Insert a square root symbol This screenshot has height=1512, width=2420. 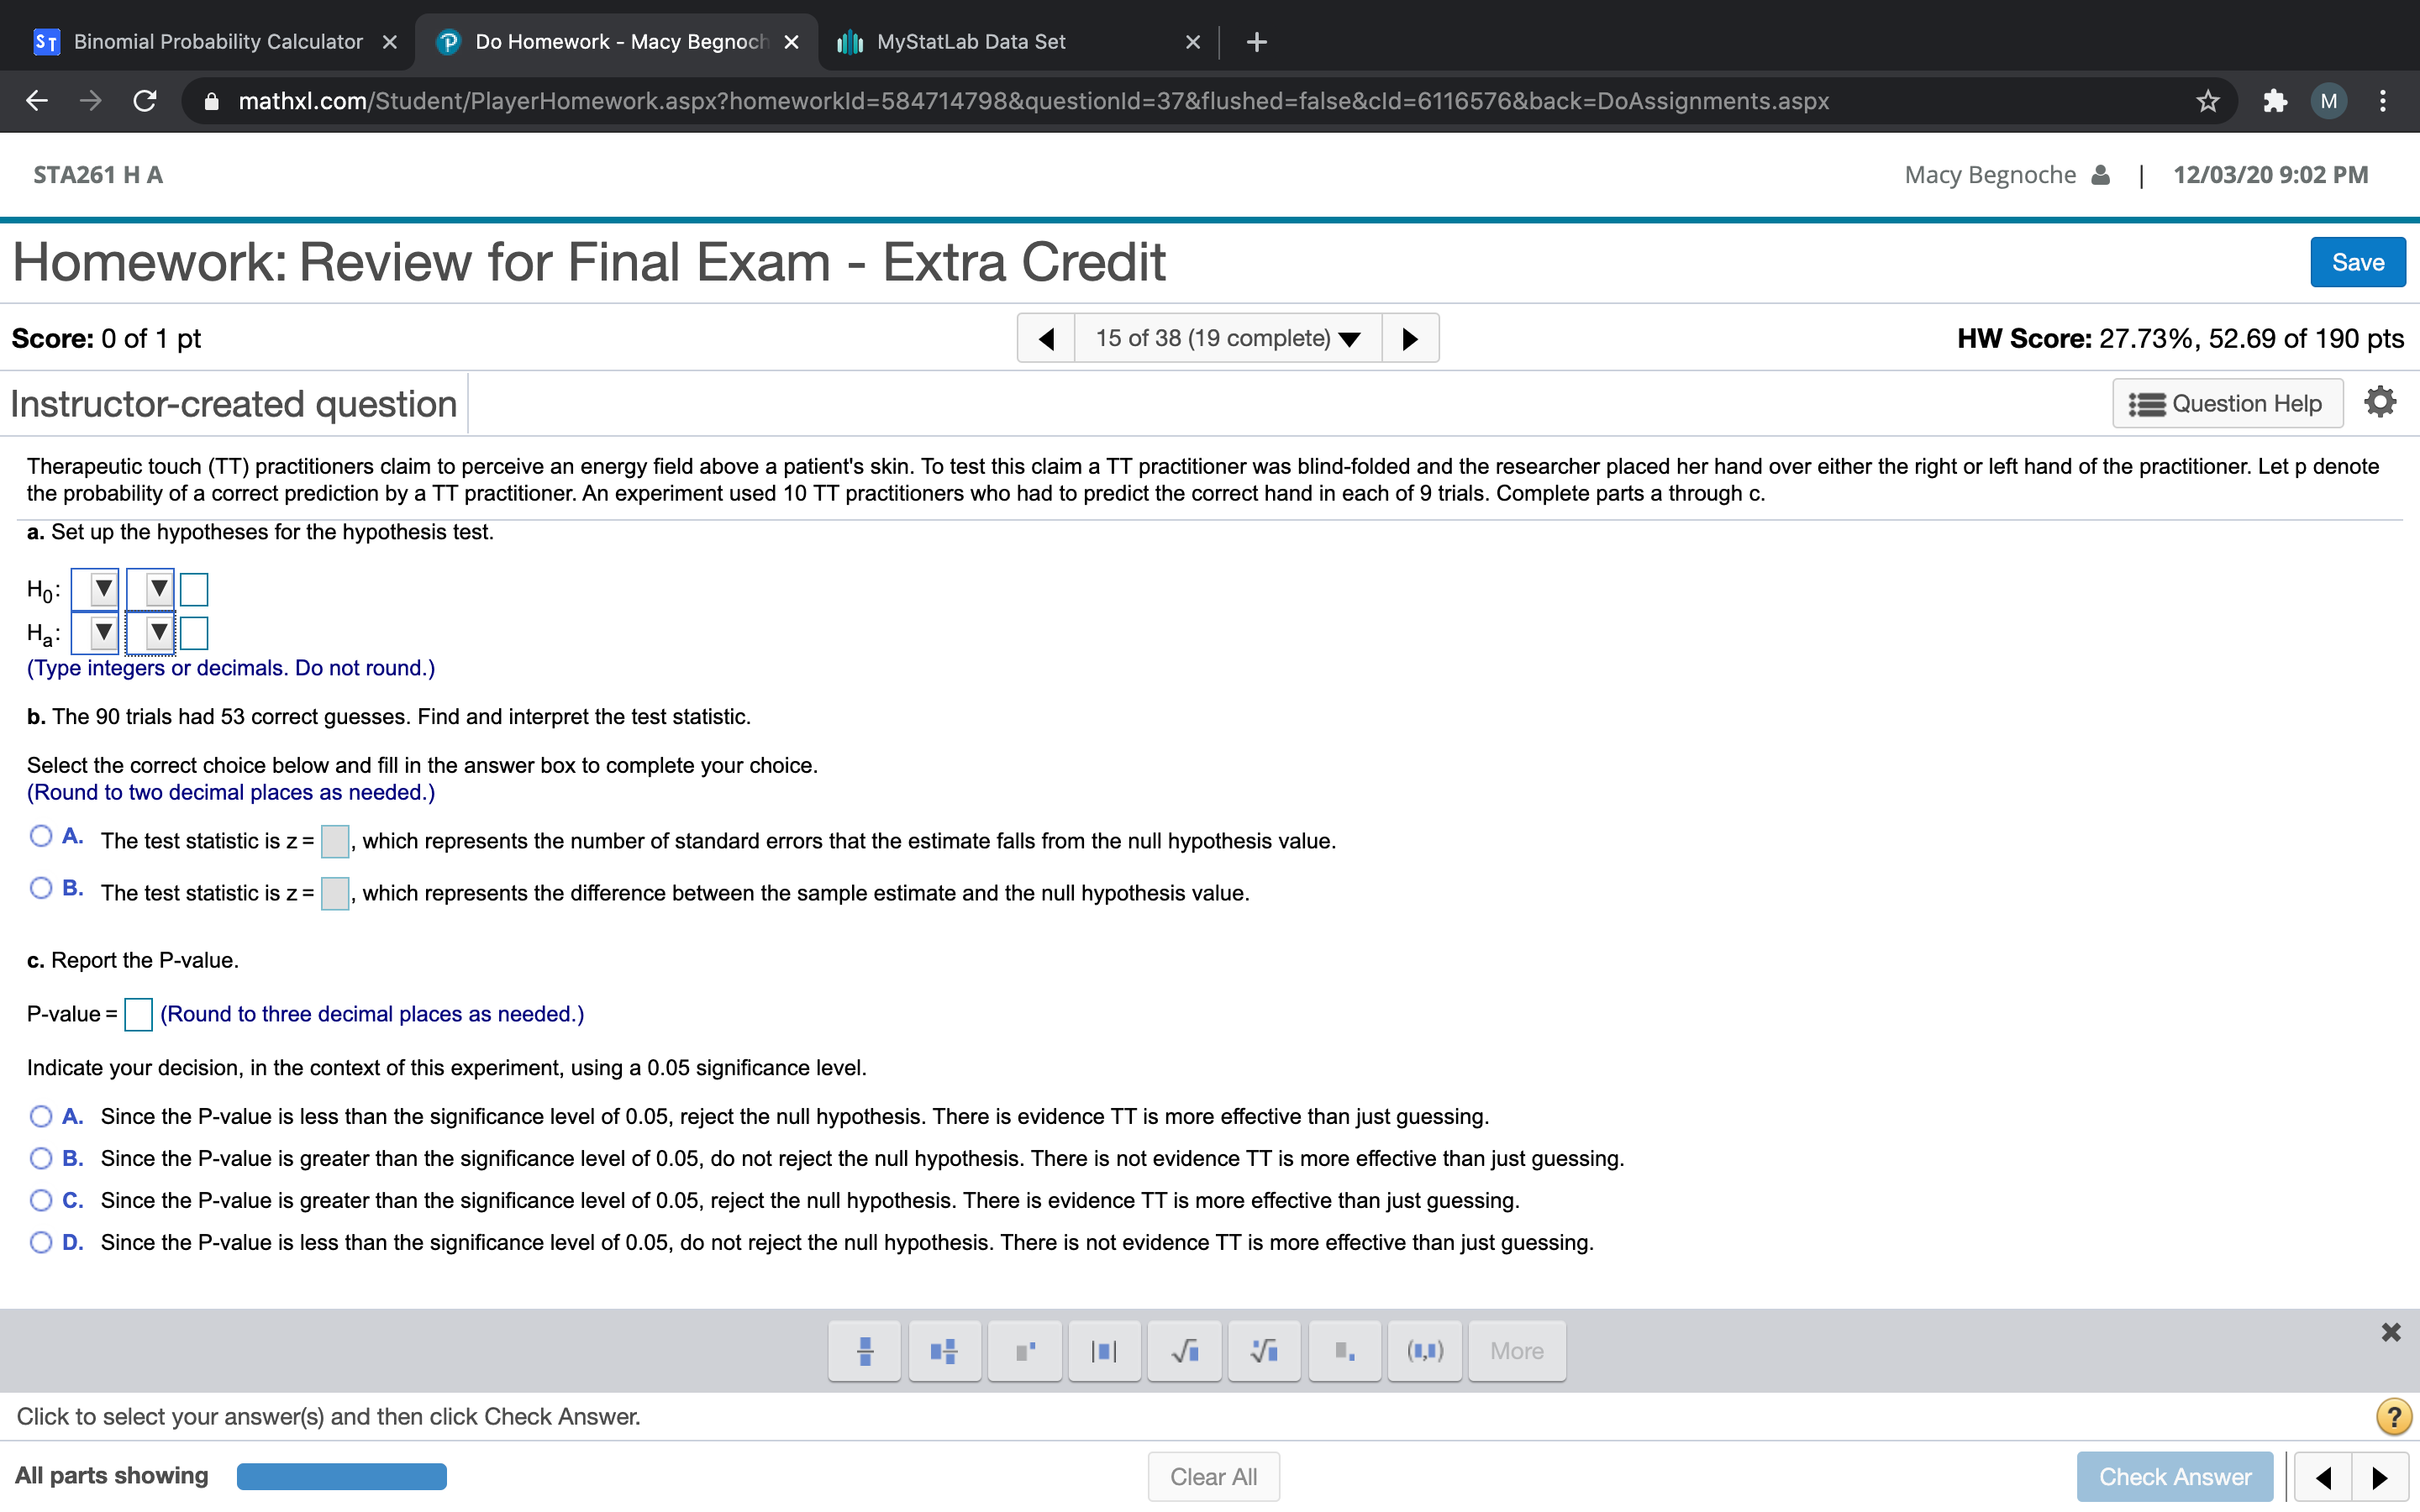click(1183, 1350)
